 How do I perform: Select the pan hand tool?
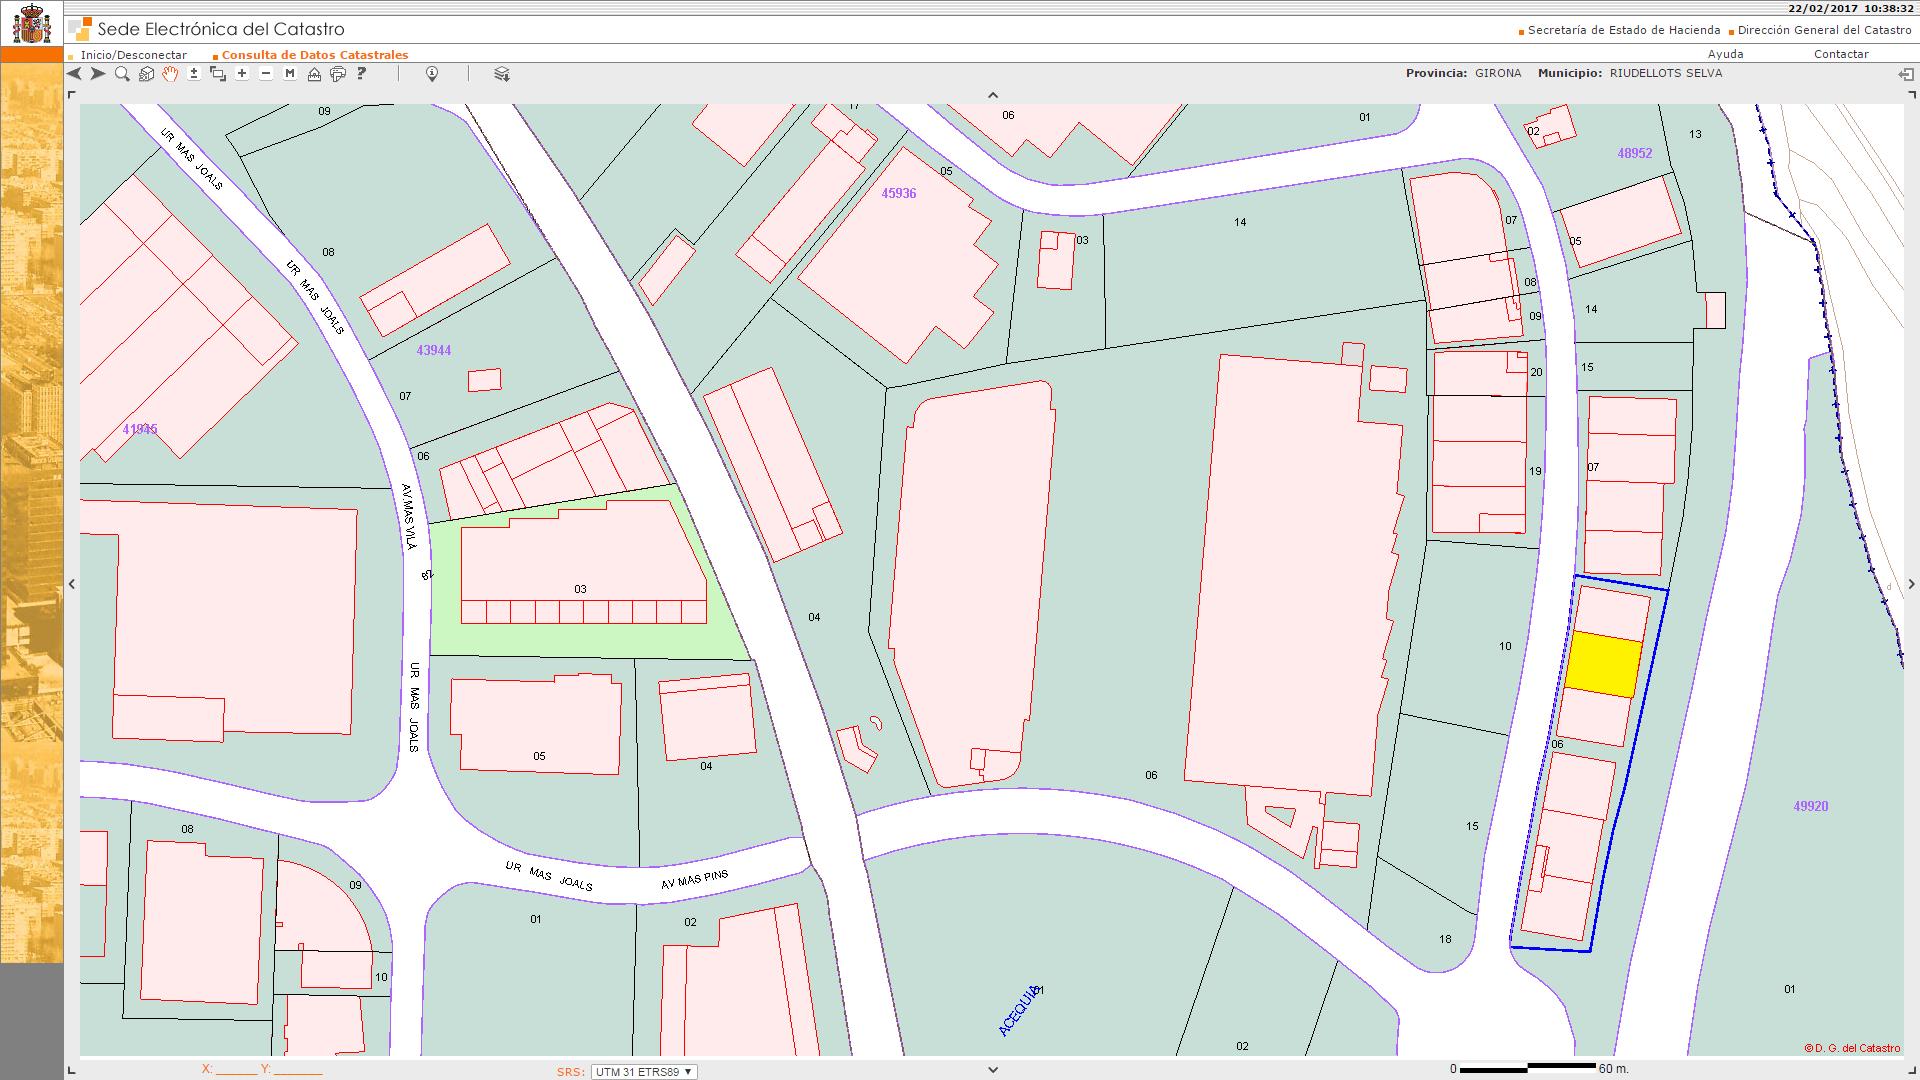pyautogui.click(x=170, y=74)
